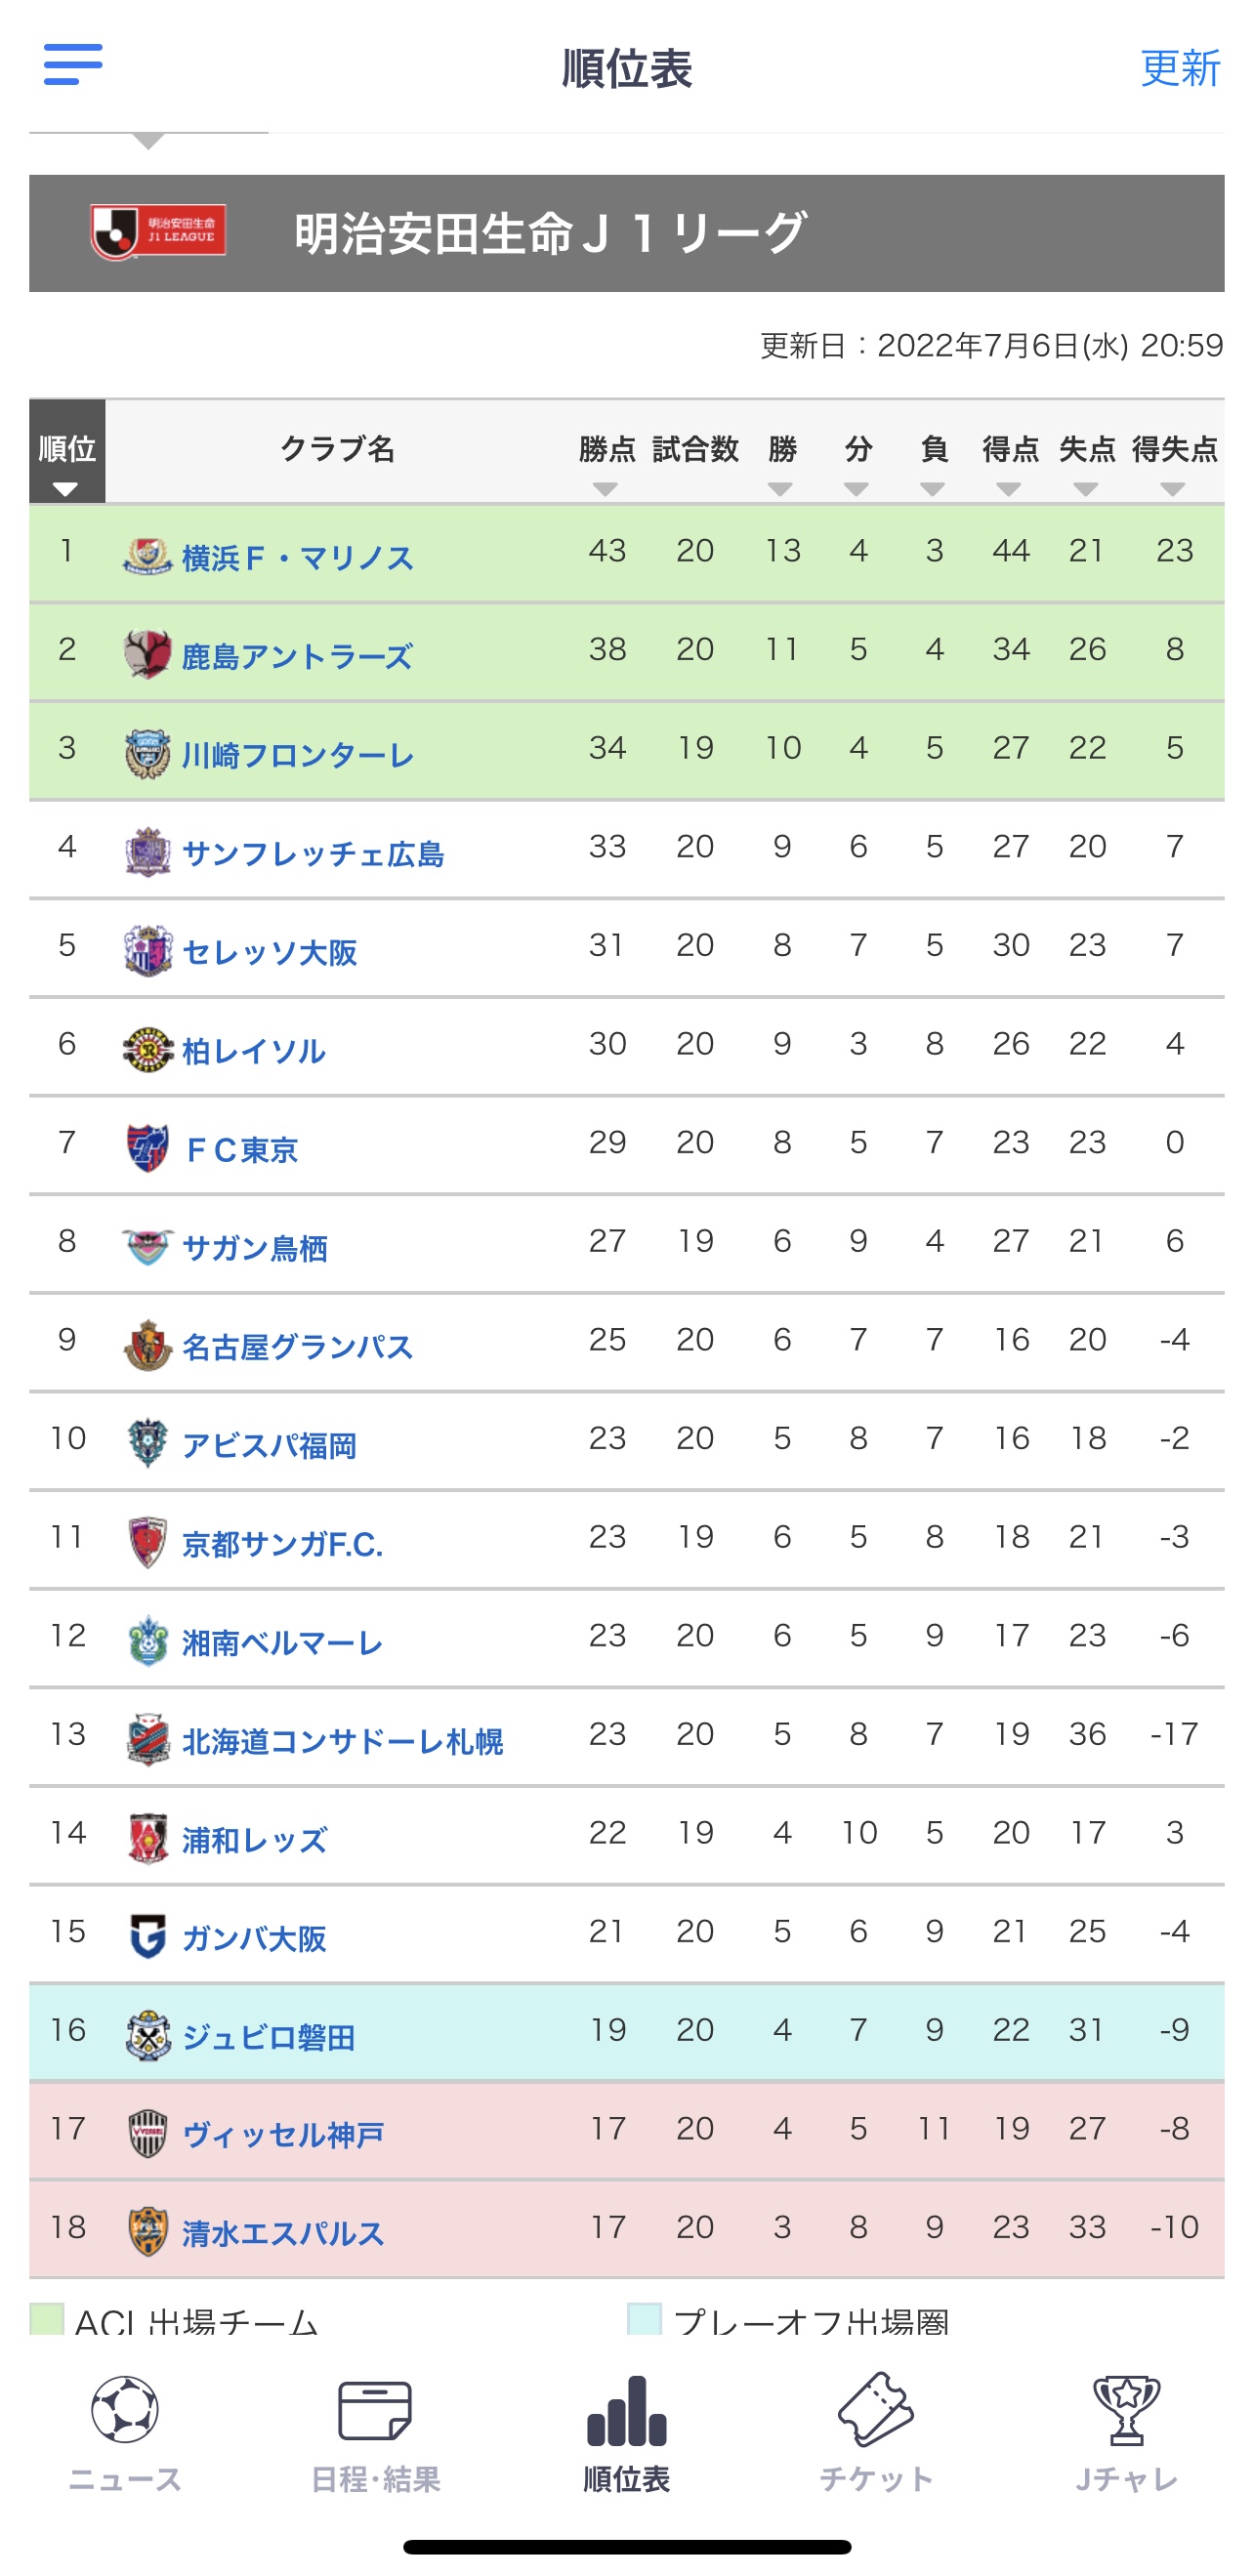Open the 浦和レッズ team link
This screenshot has height=2576, width=1254.
pos(254,1839)
